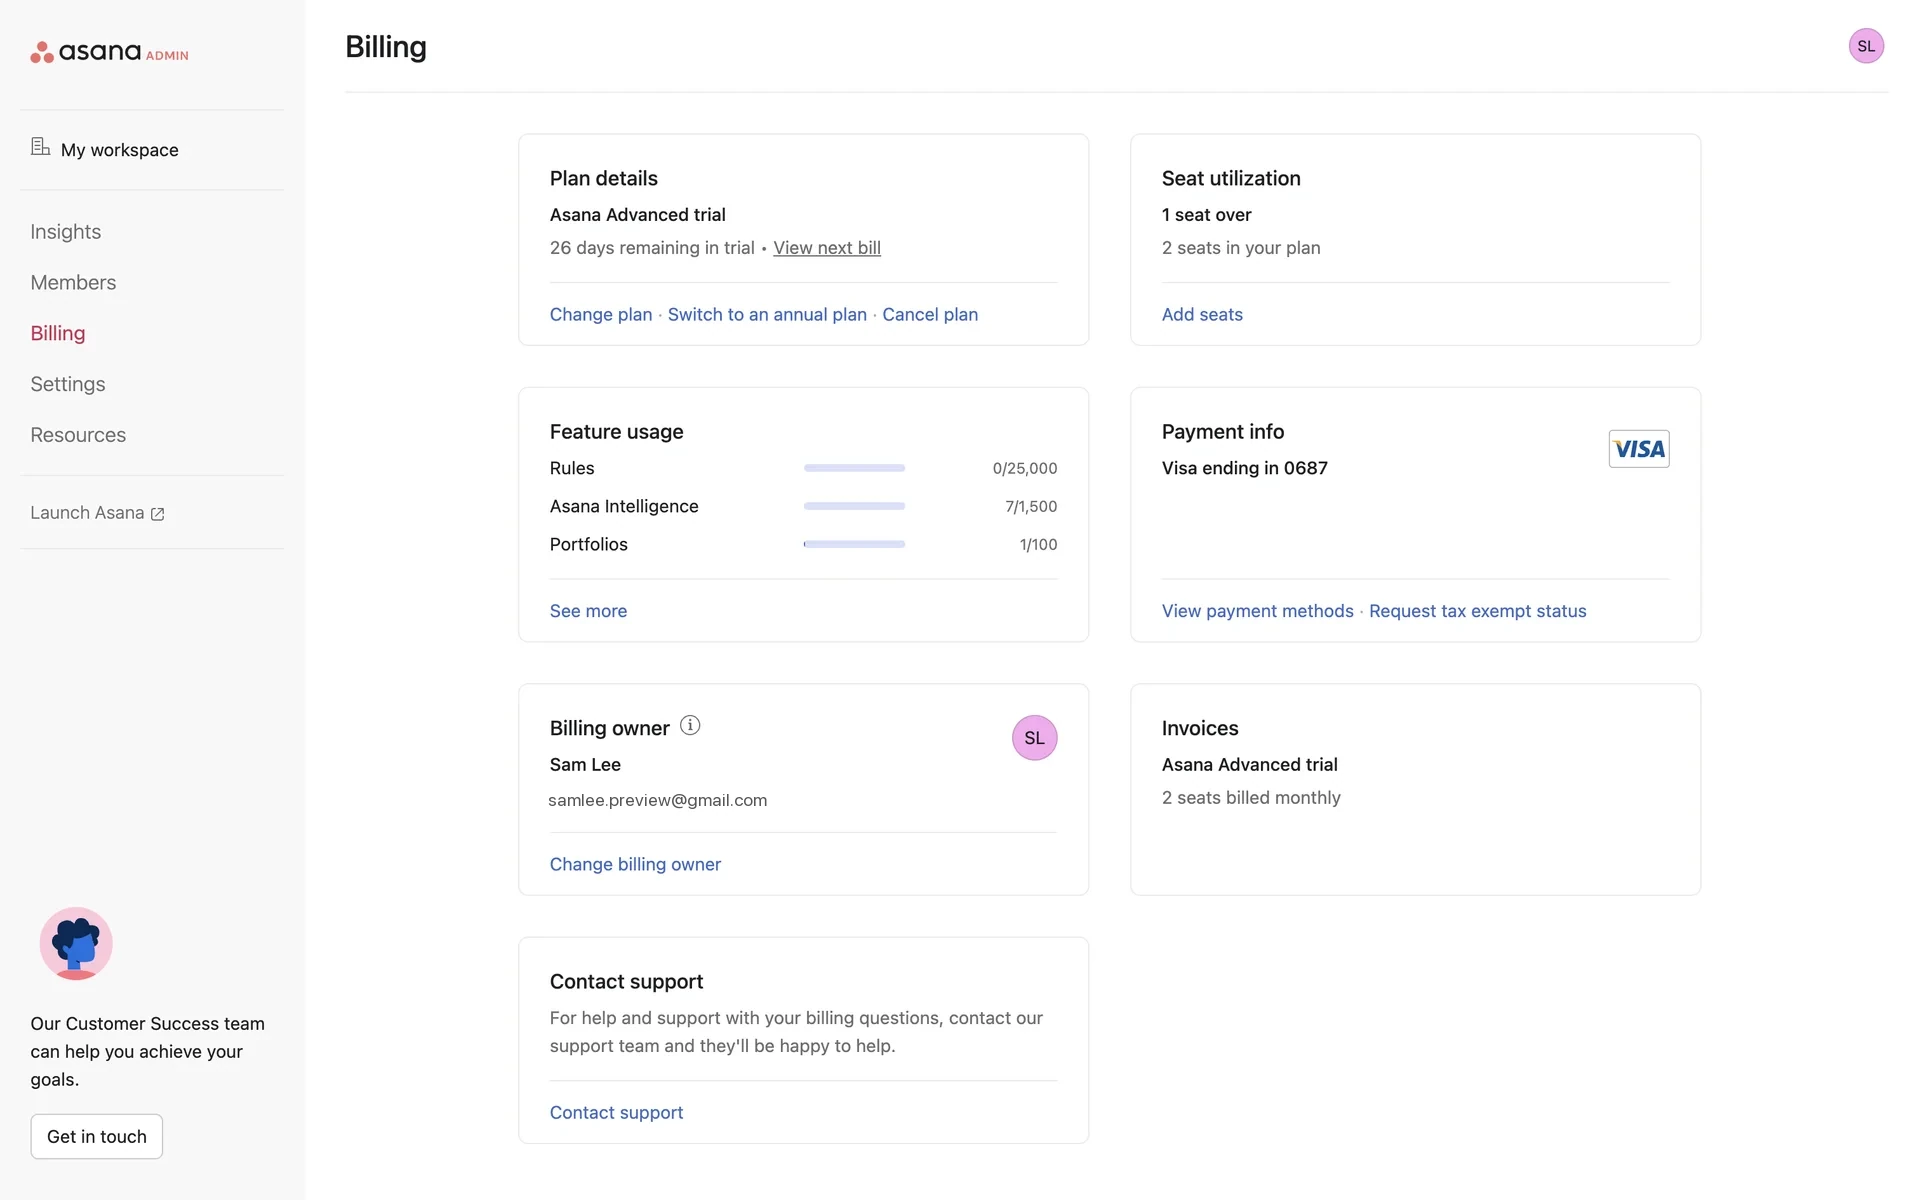Screen dimensions: 1920x1200
Task: Click the Billing page heading
Action: point(386,47)
